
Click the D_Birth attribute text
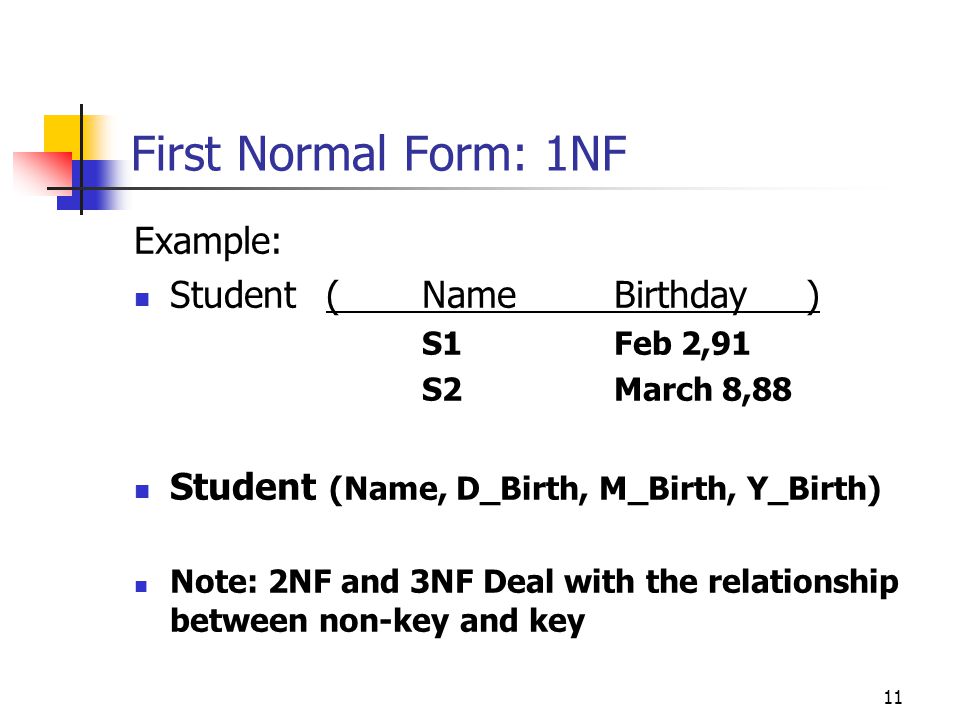pyautogui.click(x=517, y=489)
